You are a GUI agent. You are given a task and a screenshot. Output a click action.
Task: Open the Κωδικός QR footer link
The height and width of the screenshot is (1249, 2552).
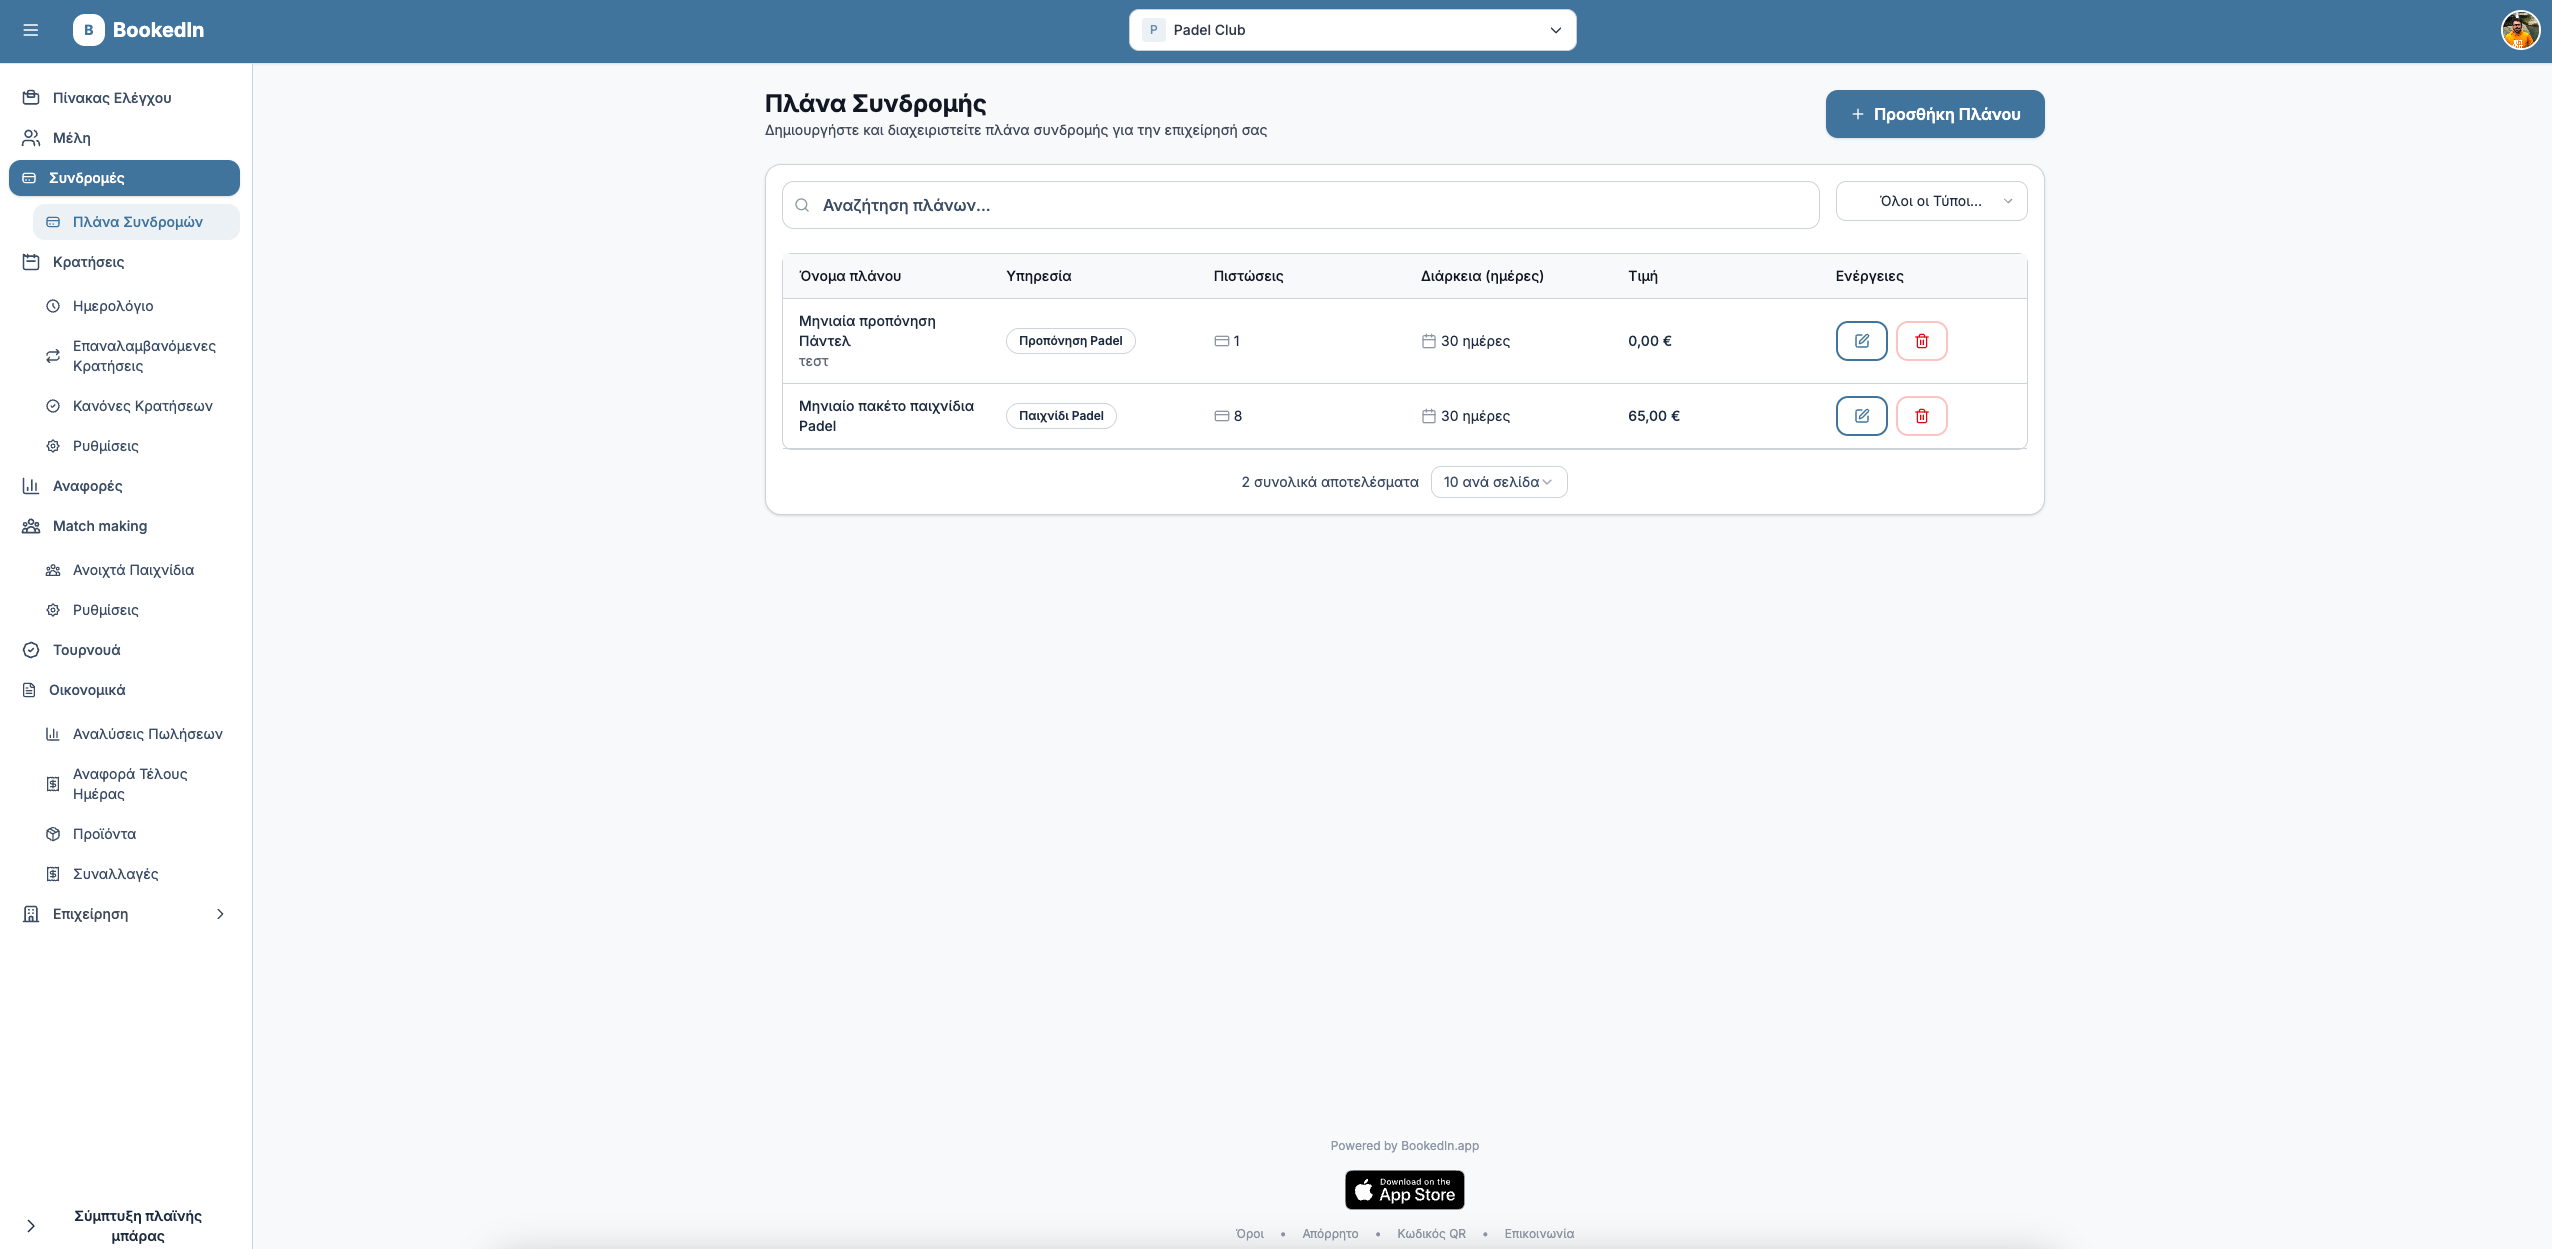click(1431, 1233)
